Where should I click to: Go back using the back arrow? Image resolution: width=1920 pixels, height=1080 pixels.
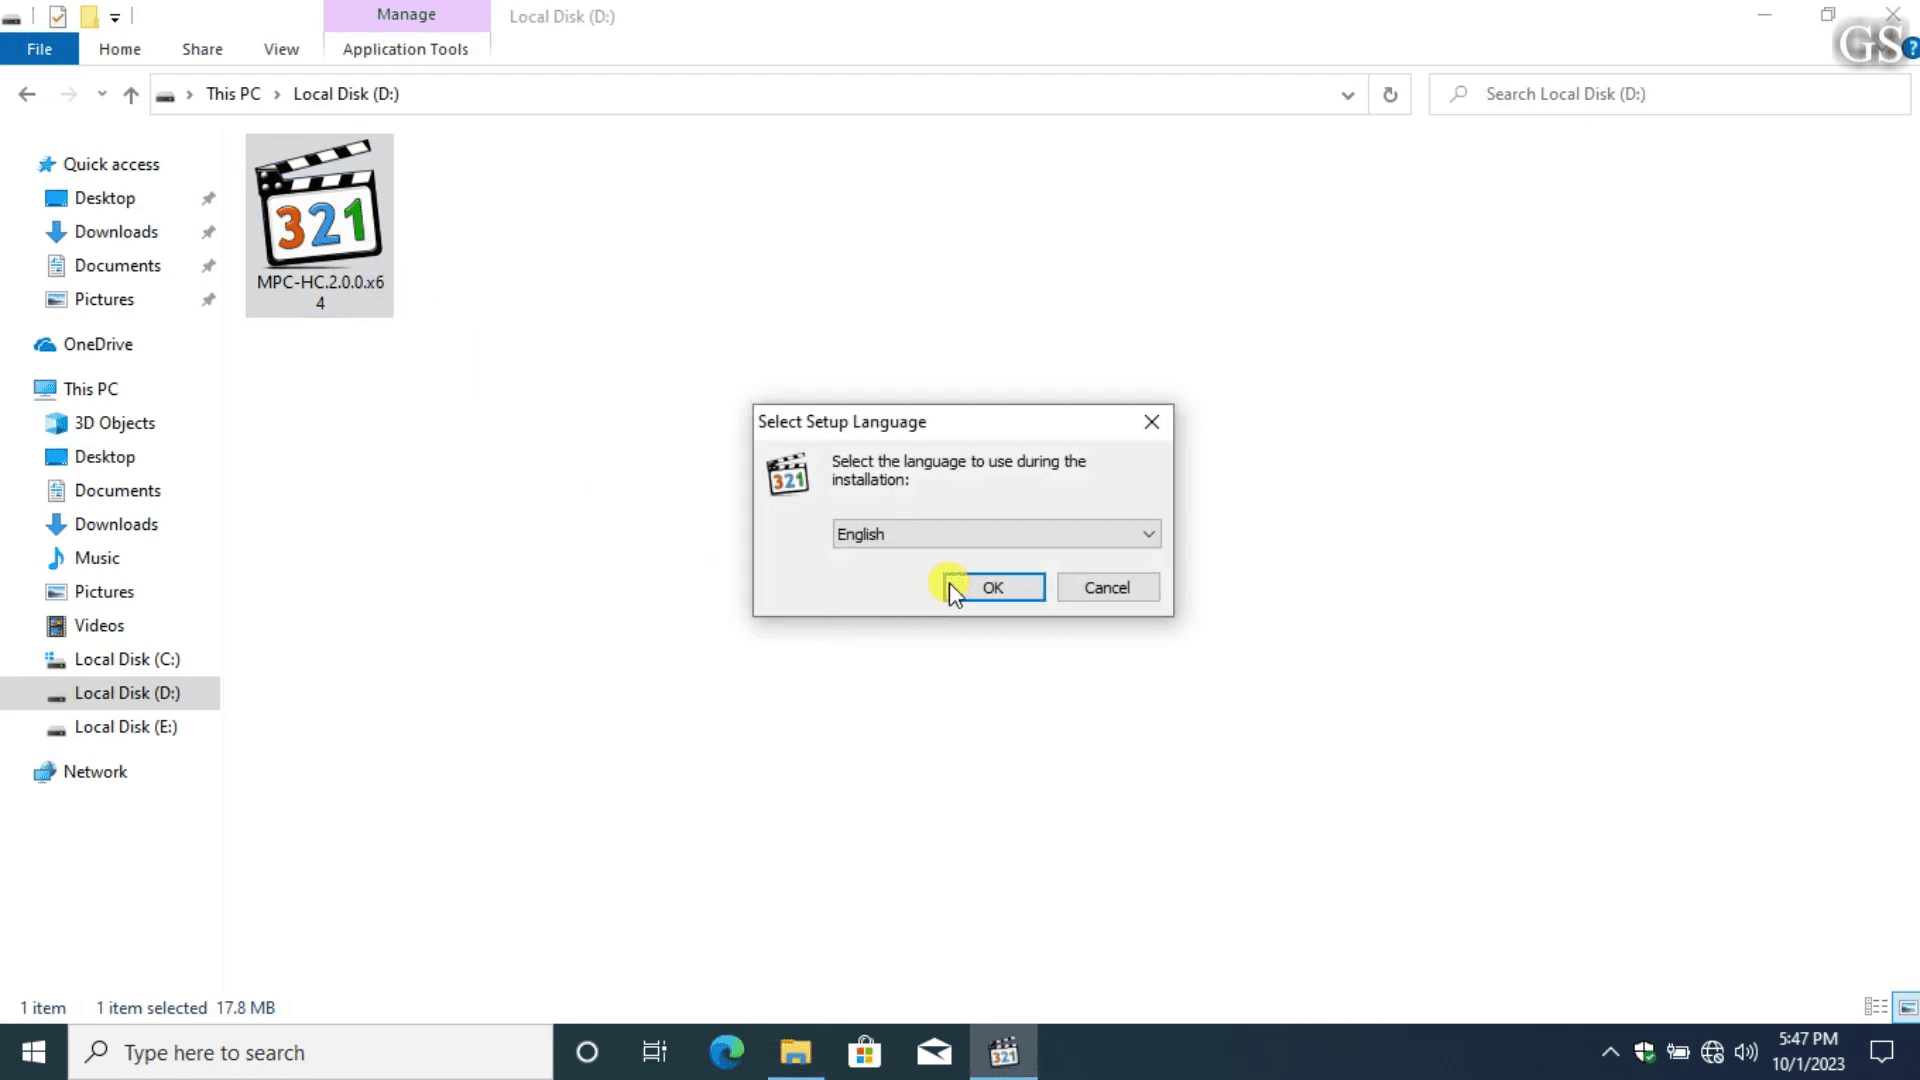point(27,94)
